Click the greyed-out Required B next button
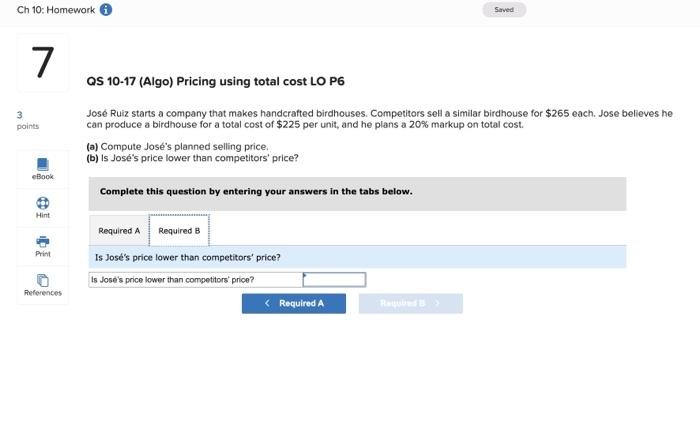This screenshot has width=700, height=437. click(x=411, y=304)
